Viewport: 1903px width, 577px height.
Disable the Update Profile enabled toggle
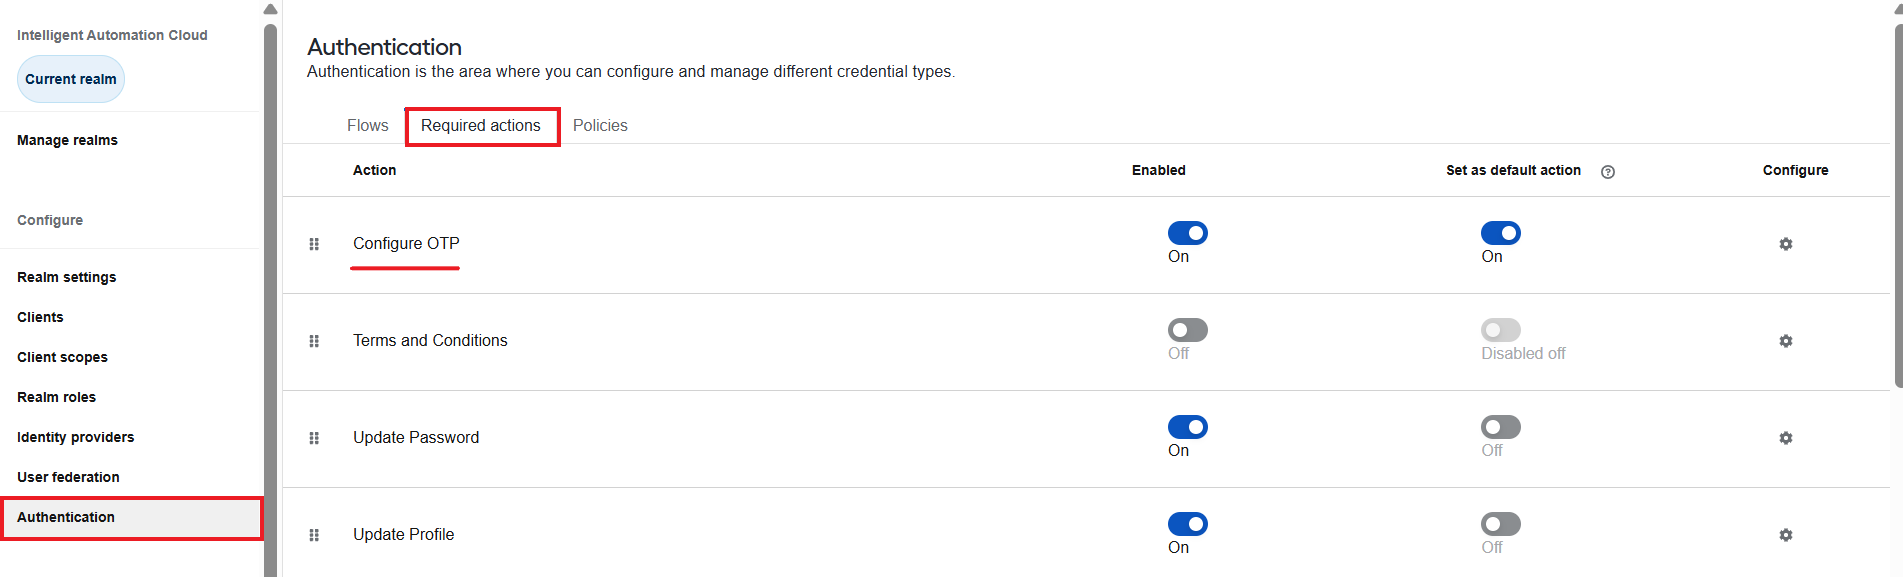[x=1188, y=524]
